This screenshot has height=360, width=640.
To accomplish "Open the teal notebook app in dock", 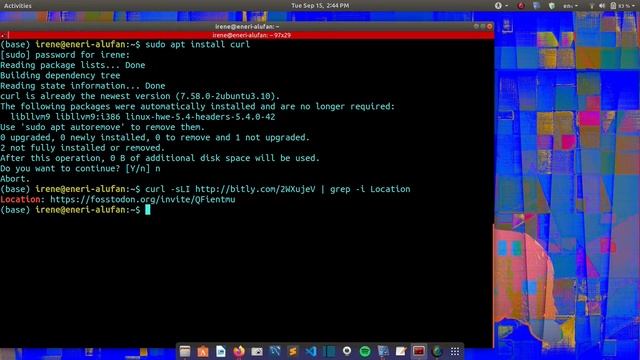I will (329, 351).
